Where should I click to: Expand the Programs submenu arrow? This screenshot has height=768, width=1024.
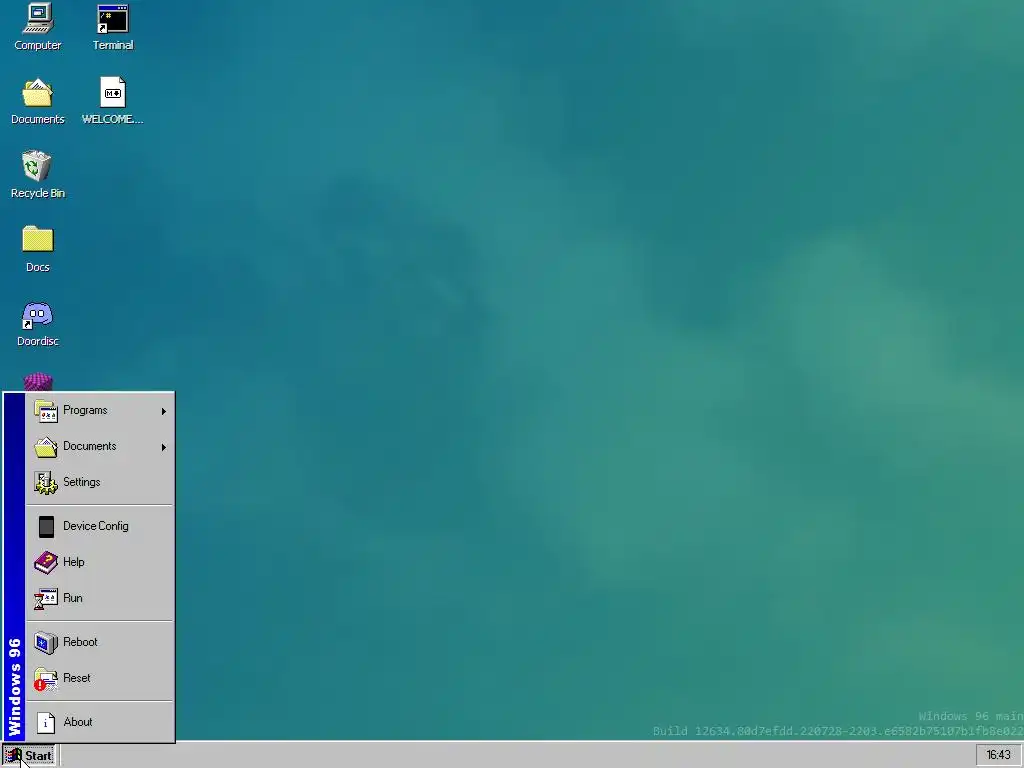tap(163, 411)
